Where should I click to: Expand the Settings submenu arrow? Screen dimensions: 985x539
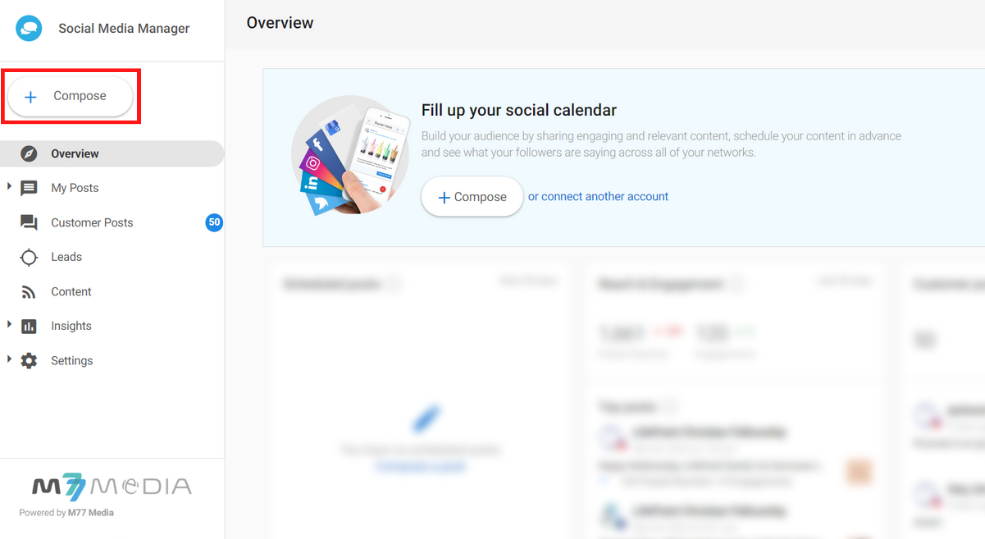(9, 359)
